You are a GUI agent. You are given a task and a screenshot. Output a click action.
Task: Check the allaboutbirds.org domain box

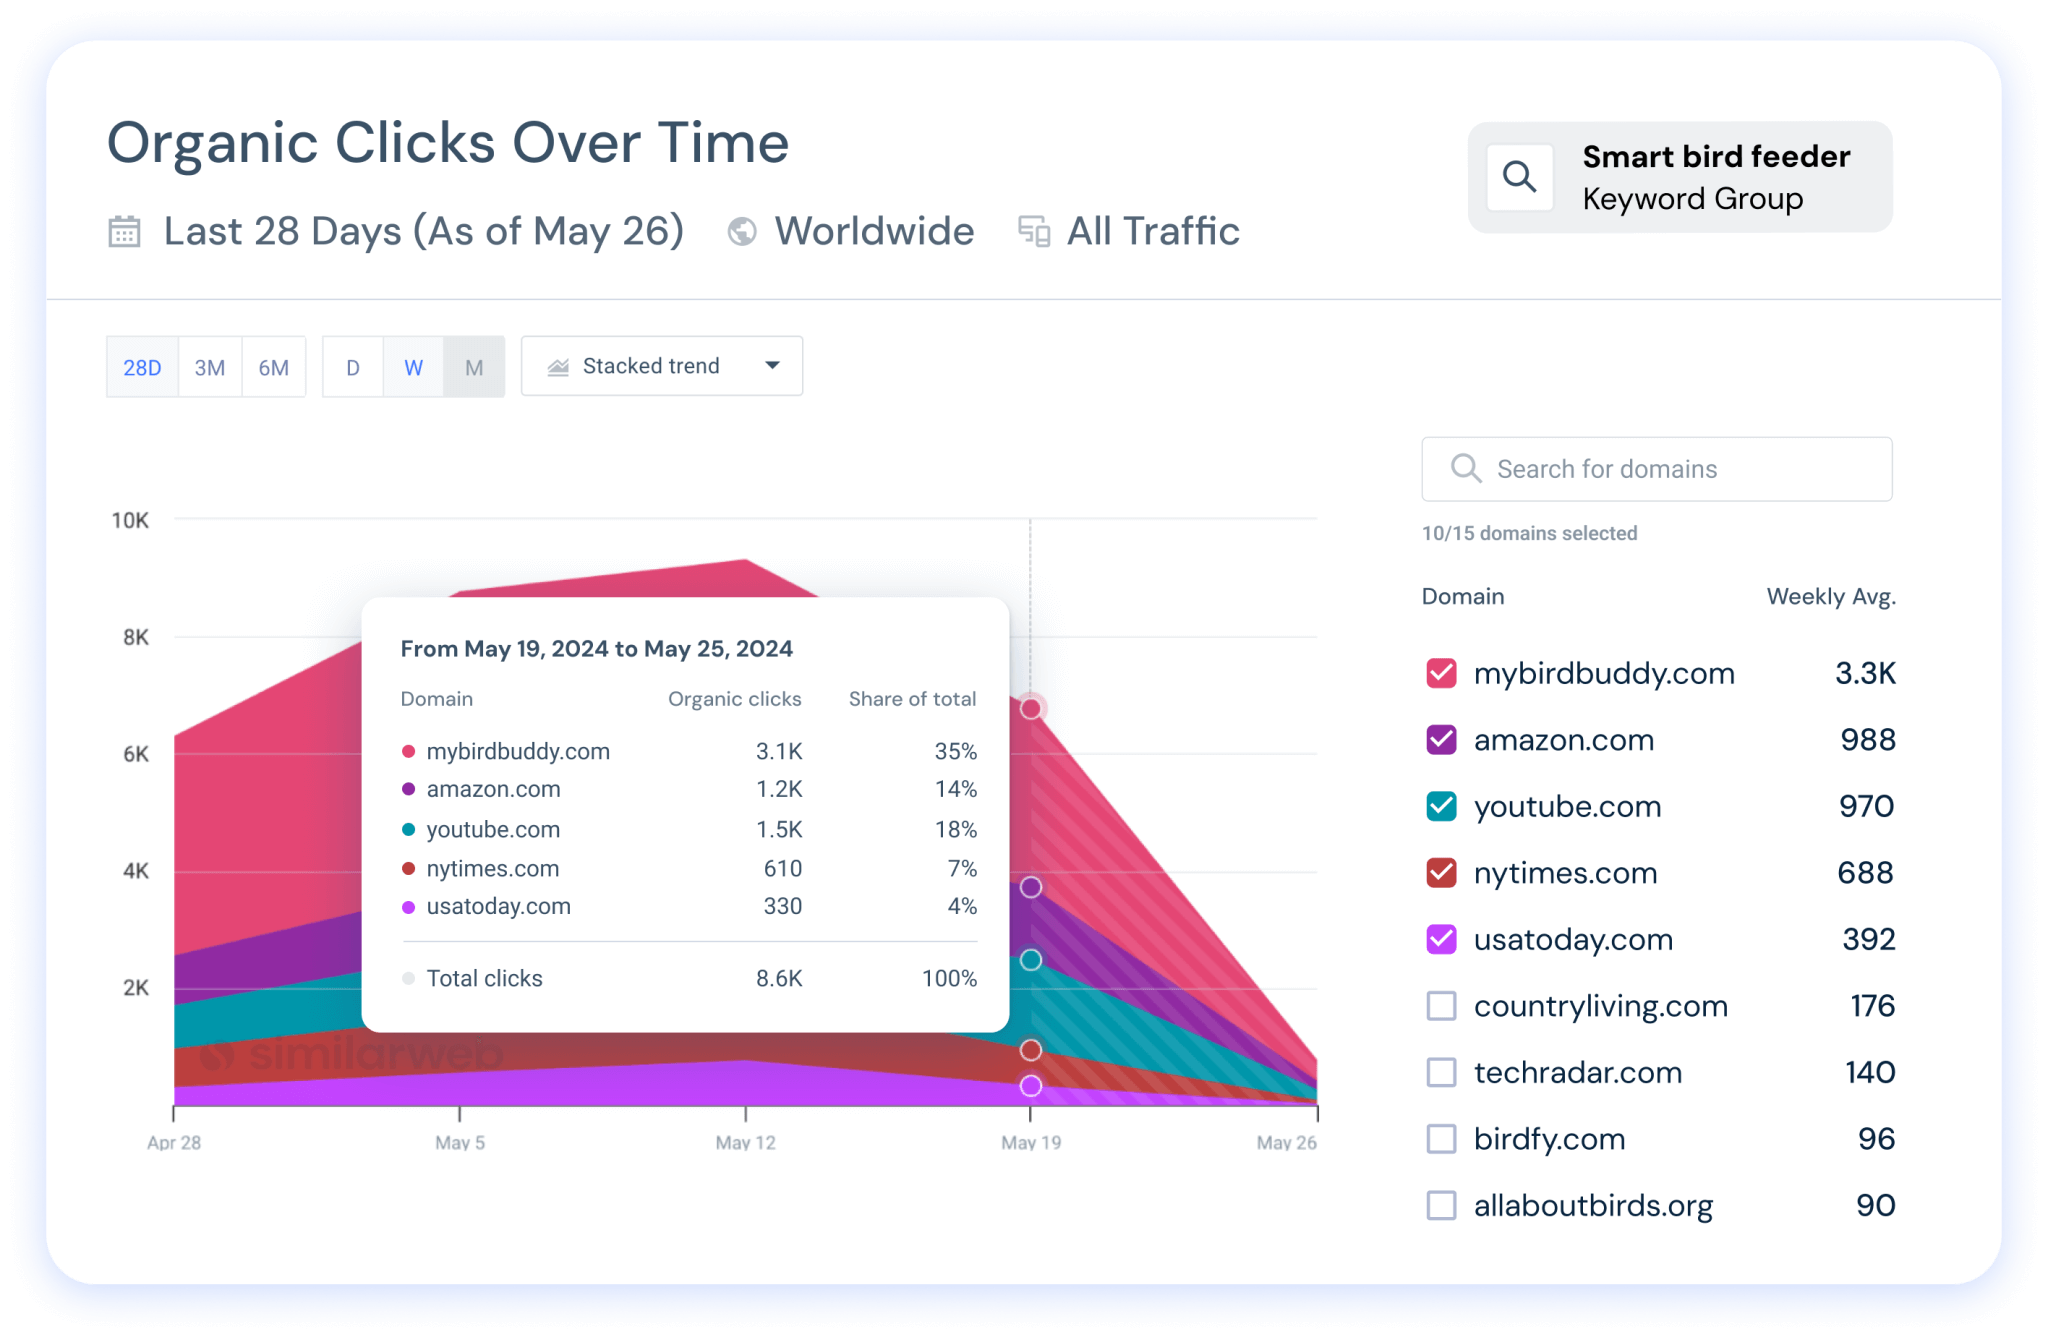point(1441,1205)
